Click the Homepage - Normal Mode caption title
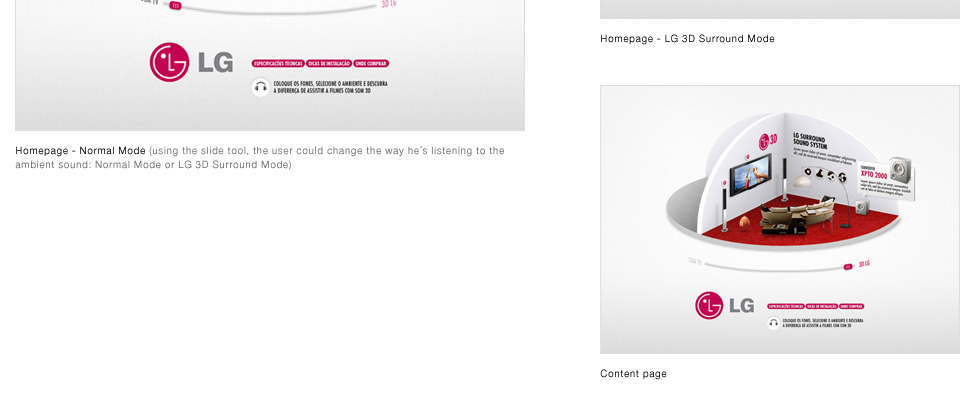 (x=80, y=150)
